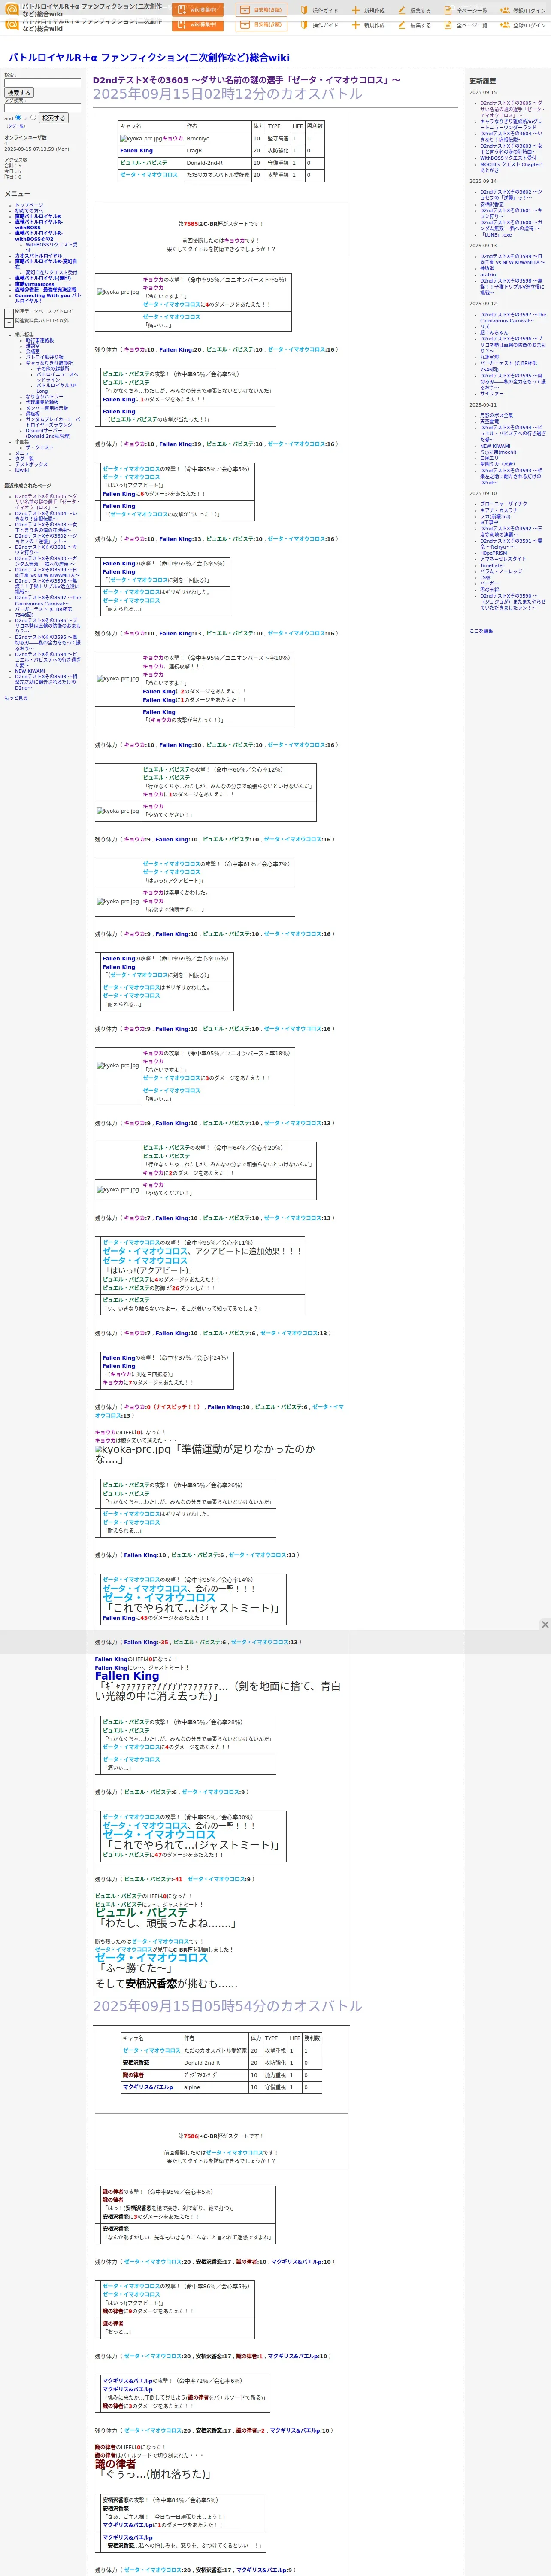Open 「LUNE」.exe in update history
This screenshot has height=2576, width=551.
(495, 235)
